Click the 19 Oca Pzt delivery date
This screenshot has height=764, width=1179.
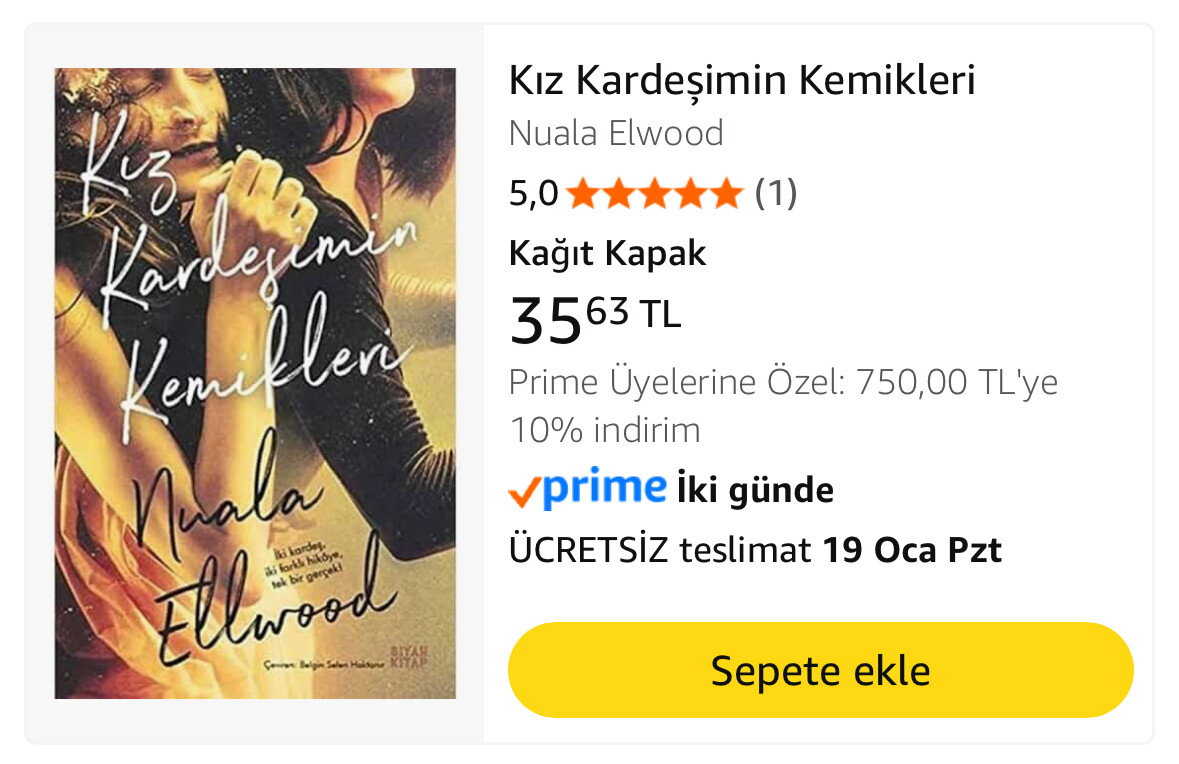click(x=912, y=550)
